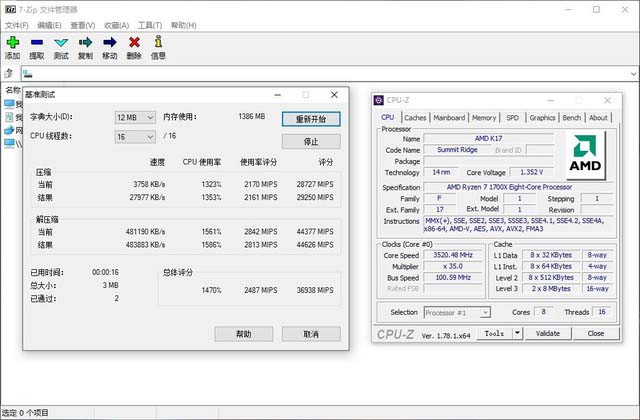The height and width of the screenshot is (420, 640).
Task: Click the green Add (添加) icon
Action: tap(12, 42)
